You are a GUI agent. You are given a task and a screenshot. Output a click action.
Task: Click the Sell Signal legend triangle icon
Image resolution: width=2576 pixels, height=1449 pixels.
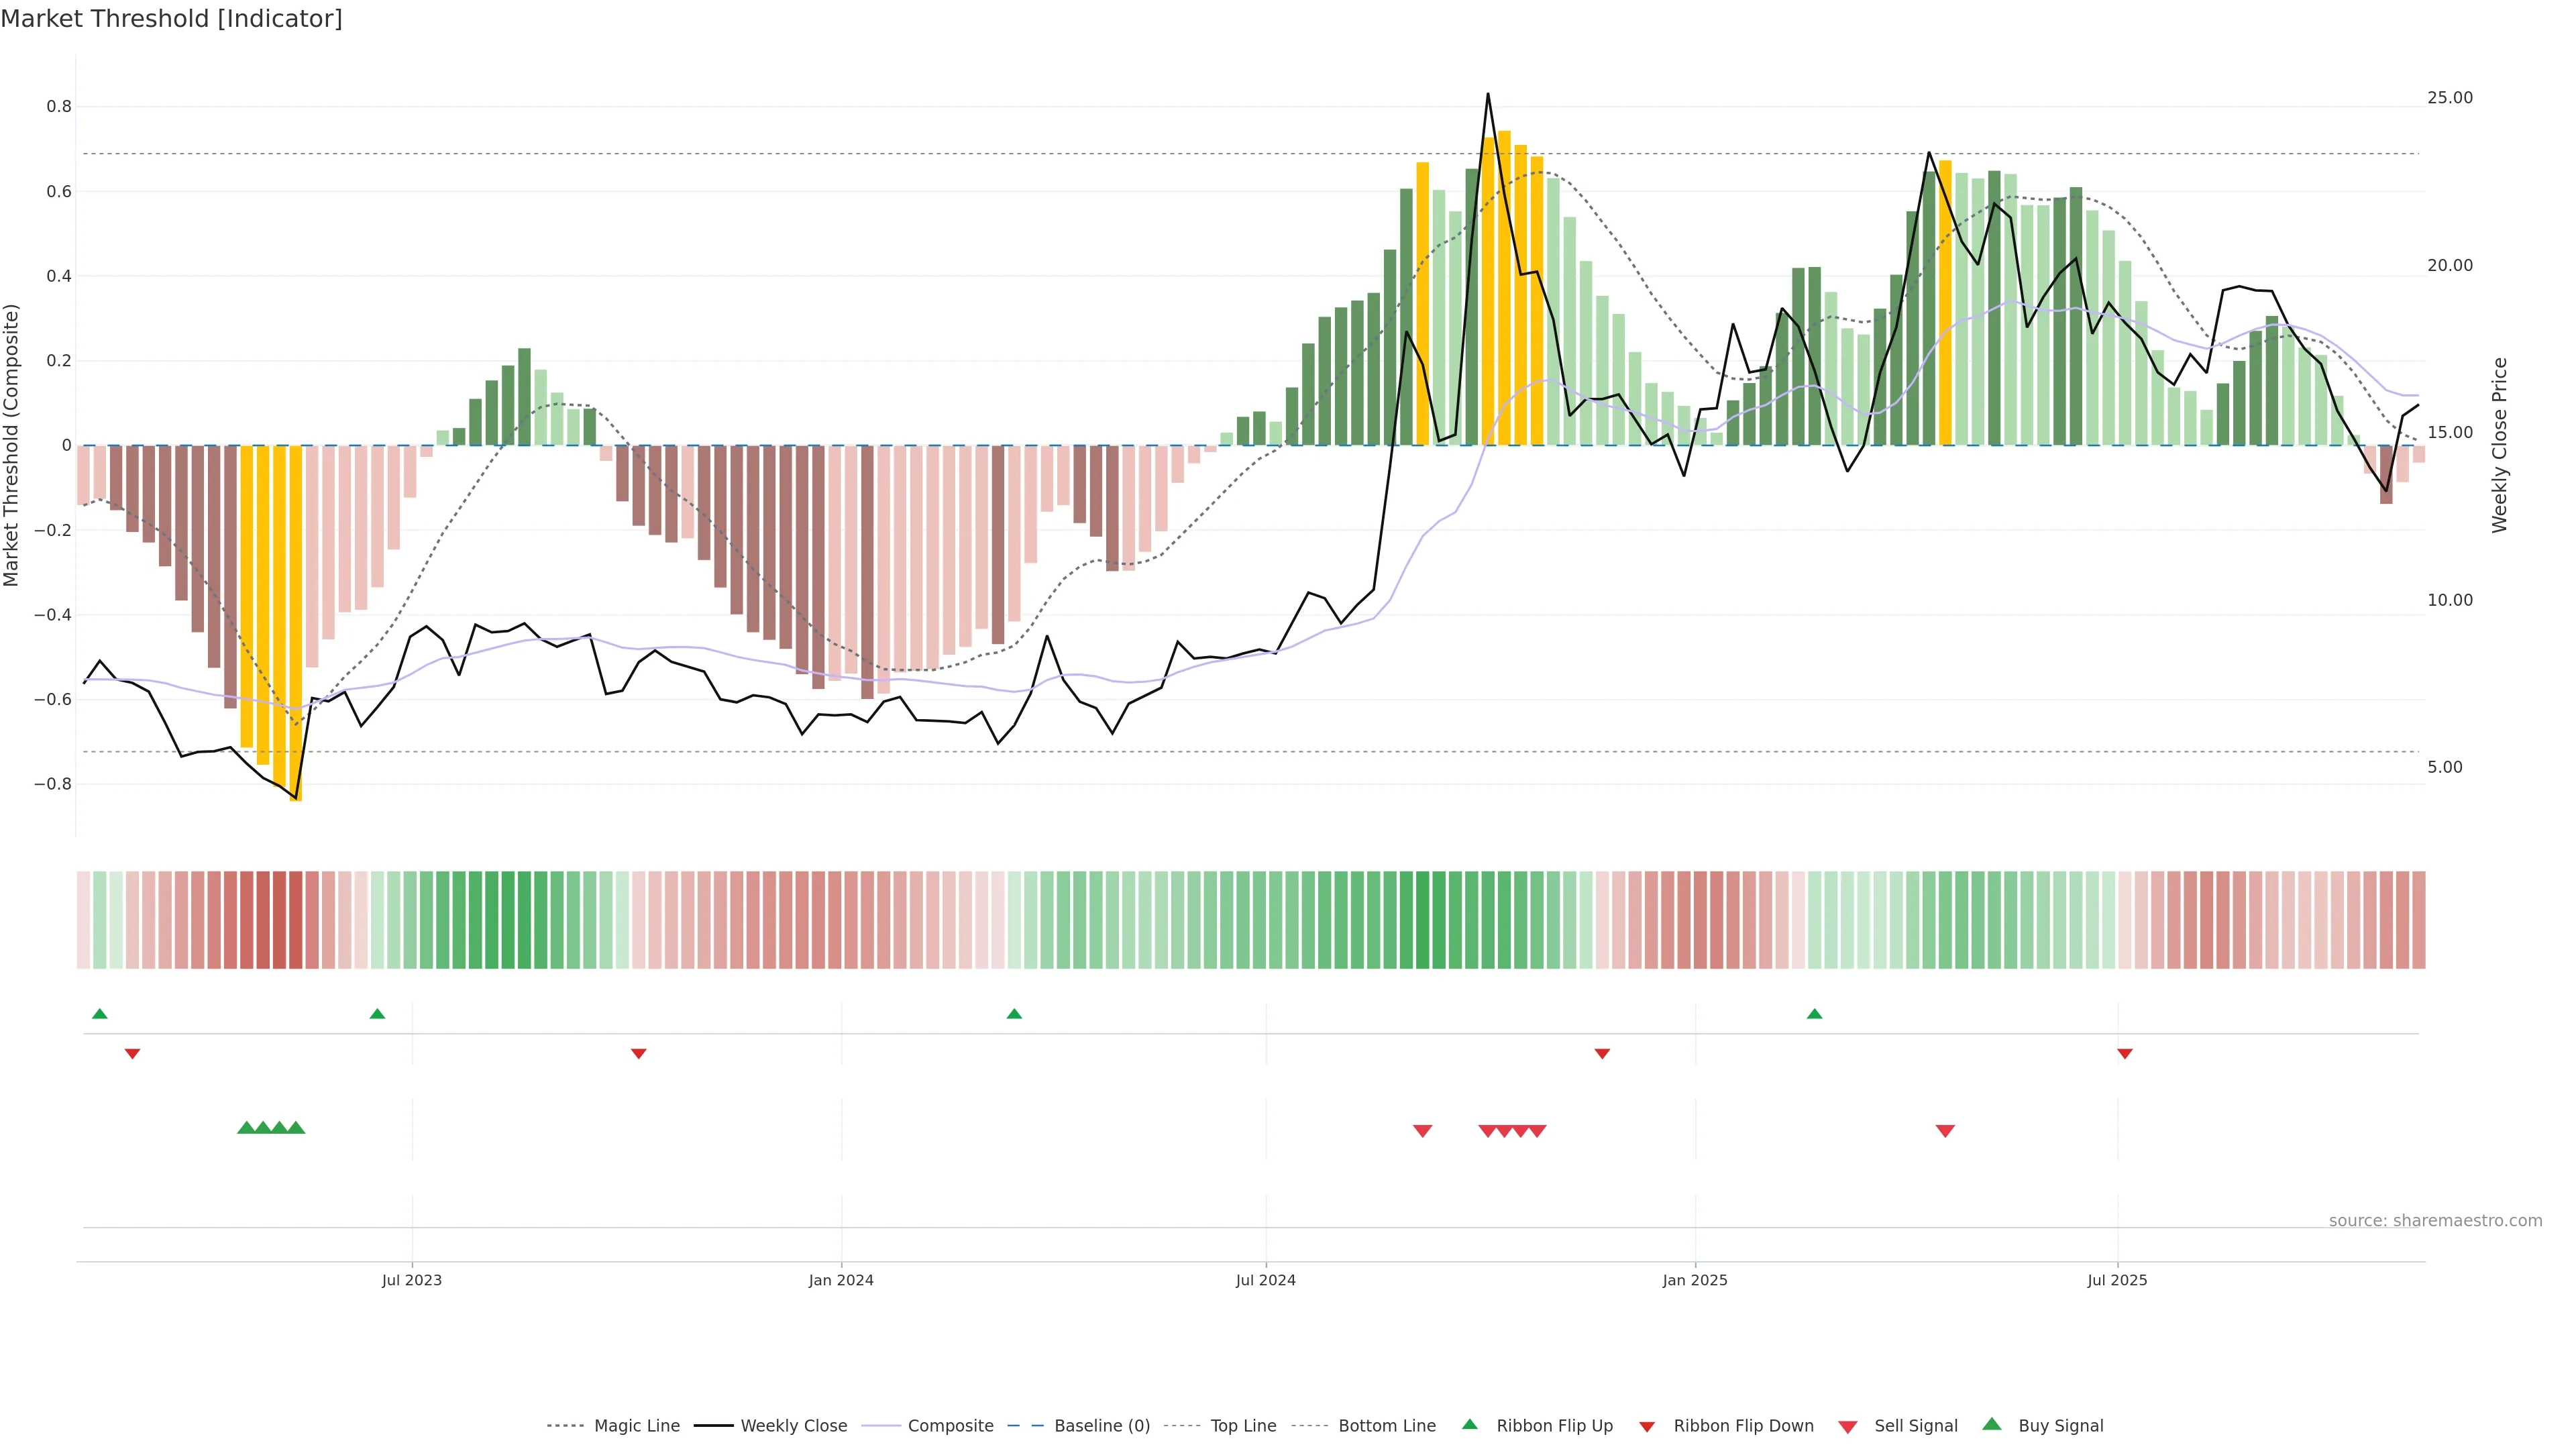pyautogui.click(x=1847, y=1427)
